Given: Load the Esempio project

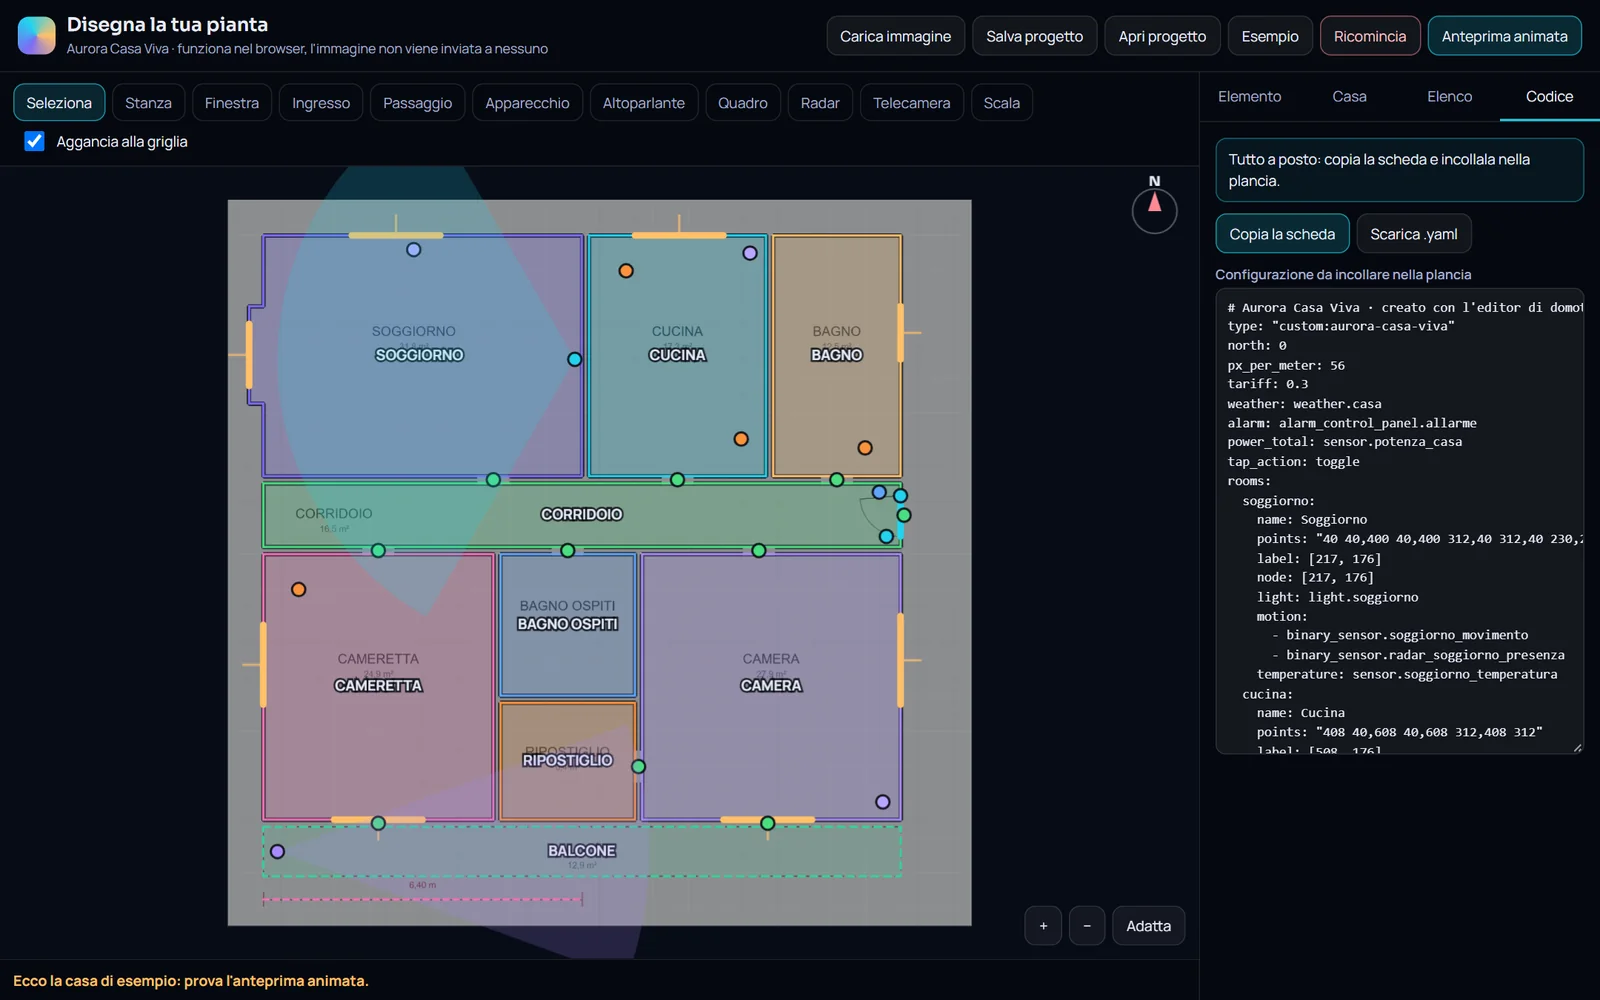Looking at the screenshot, I should [x=1270, y=36].
